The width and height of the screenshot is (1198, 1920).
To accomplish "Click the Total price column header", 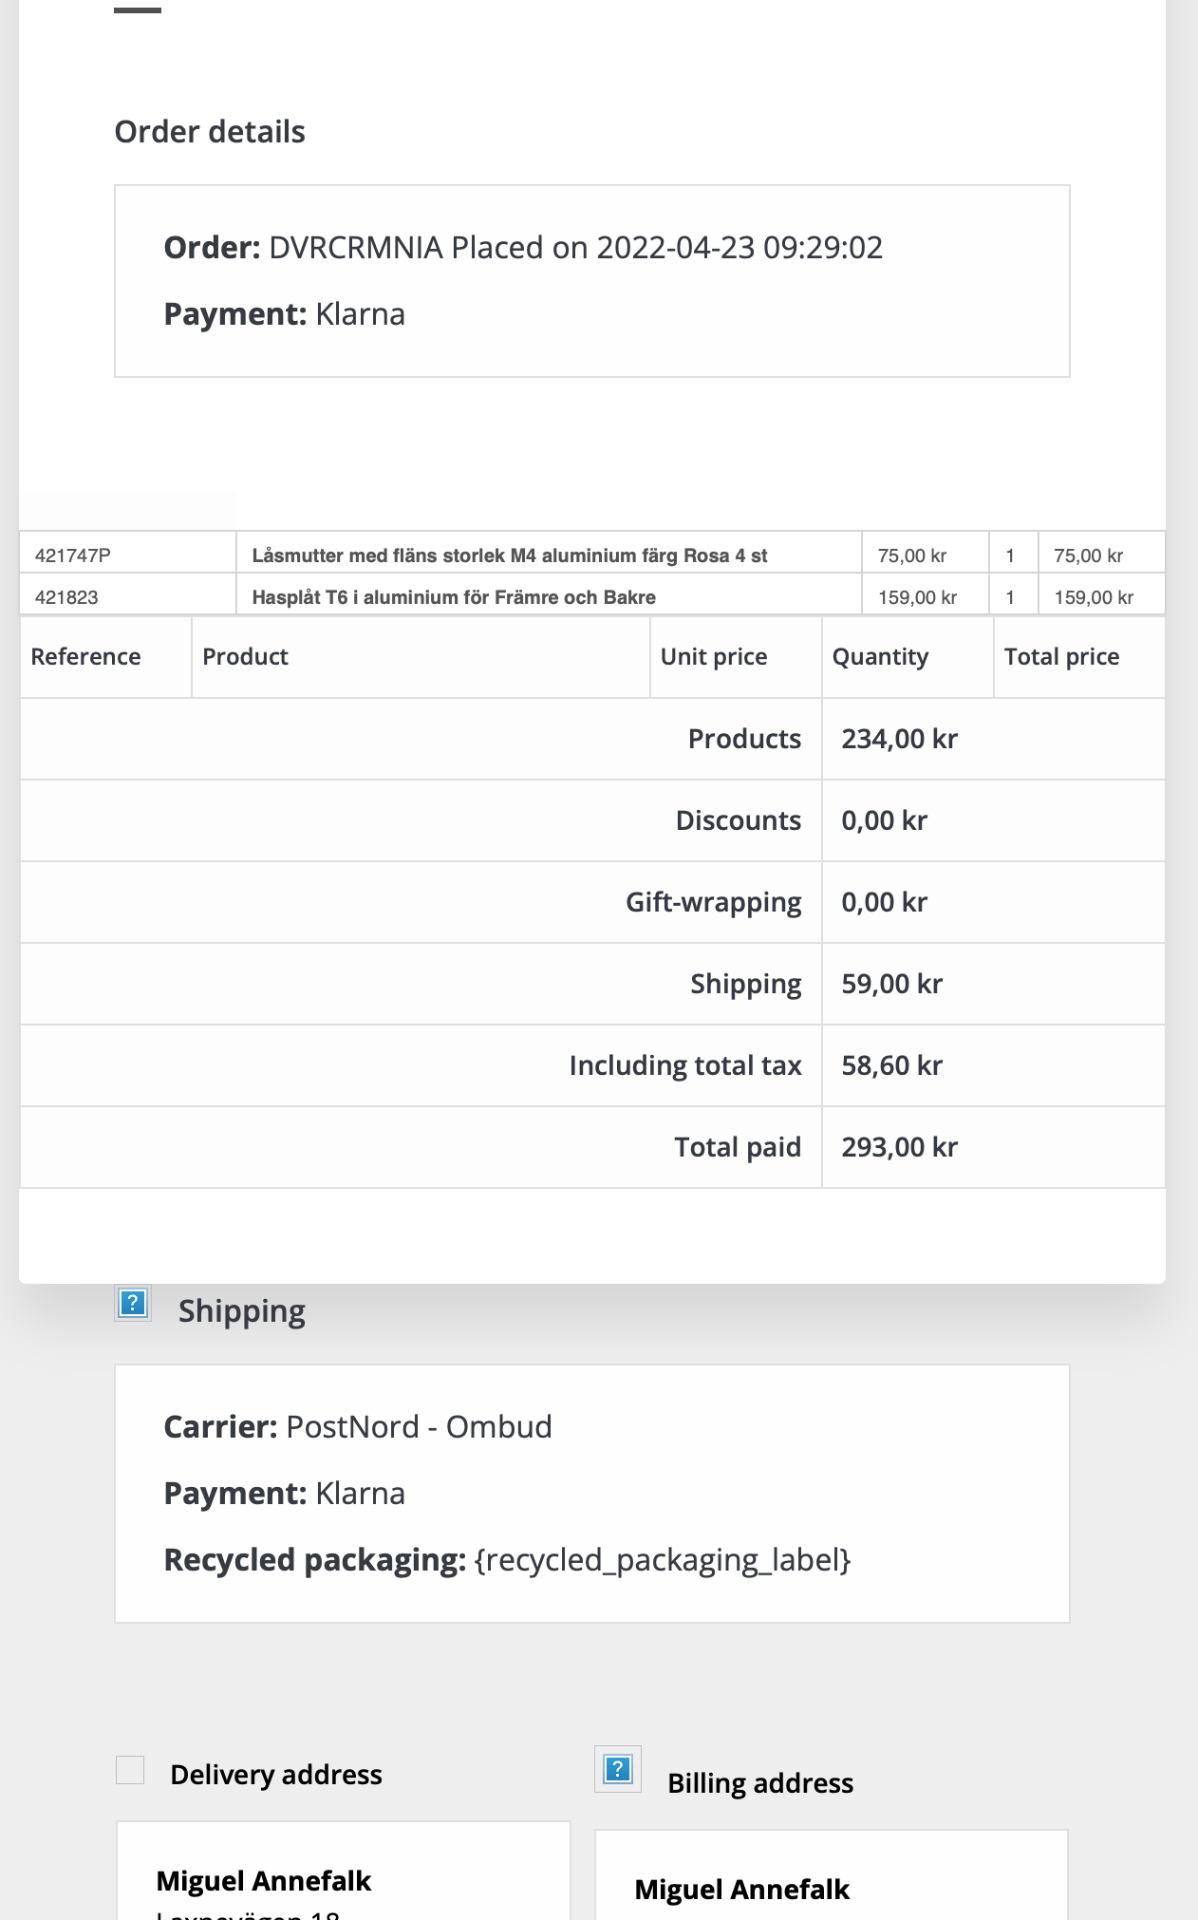I will [x=1061, y=657].
